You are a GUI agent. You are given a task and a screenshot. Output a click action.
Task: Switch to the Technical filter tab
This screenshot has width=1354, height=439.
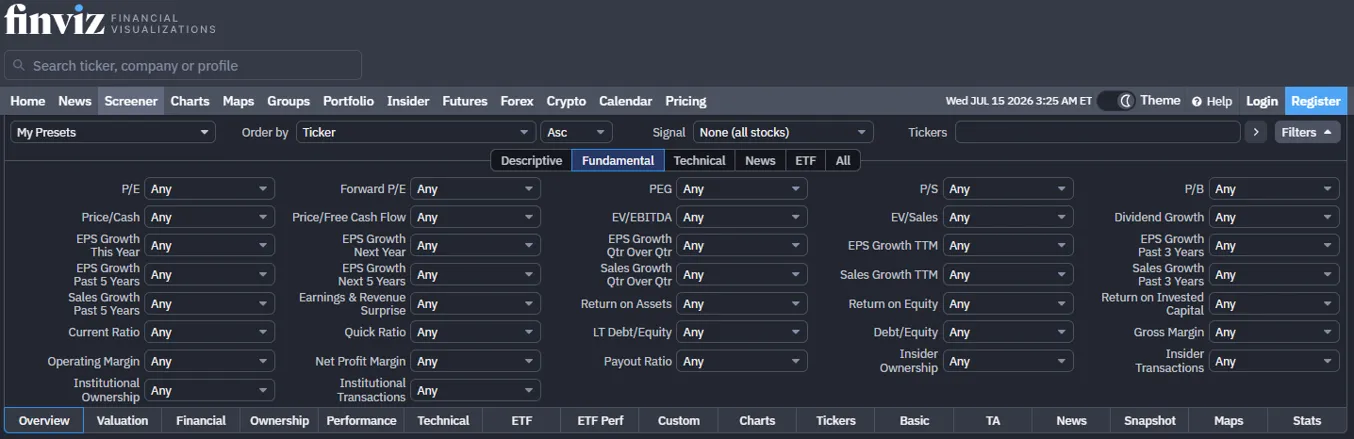[699, 160]
